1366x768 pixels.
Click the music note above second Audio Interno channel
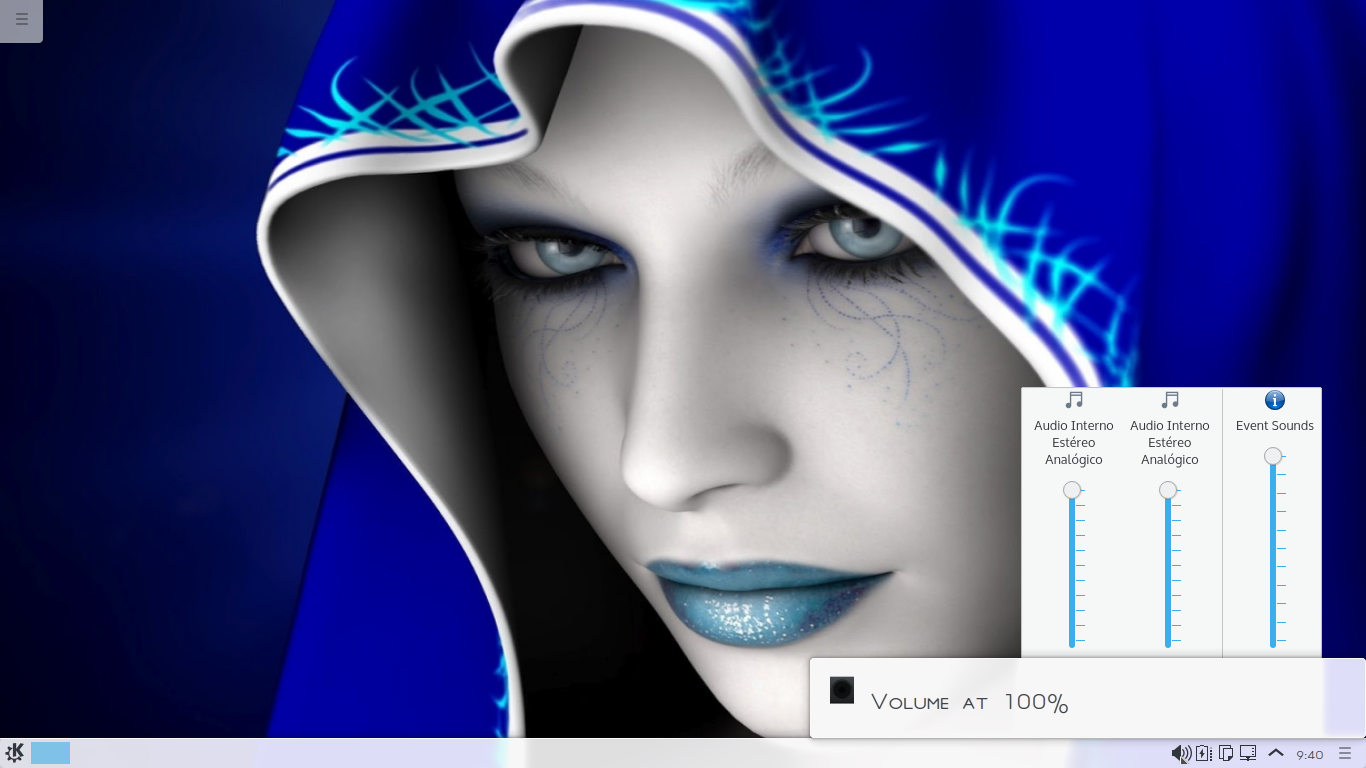coord(1170,400)
